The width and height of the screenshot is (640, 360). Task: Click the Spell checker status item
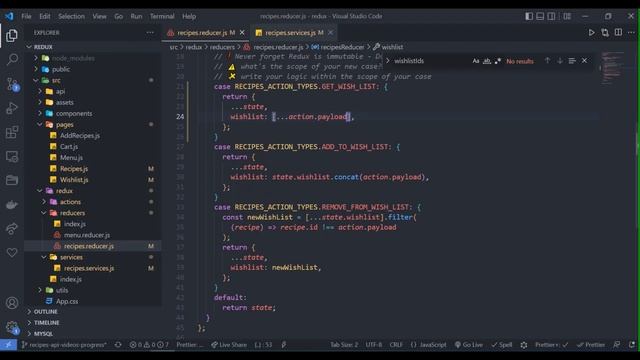coord(502,345)
